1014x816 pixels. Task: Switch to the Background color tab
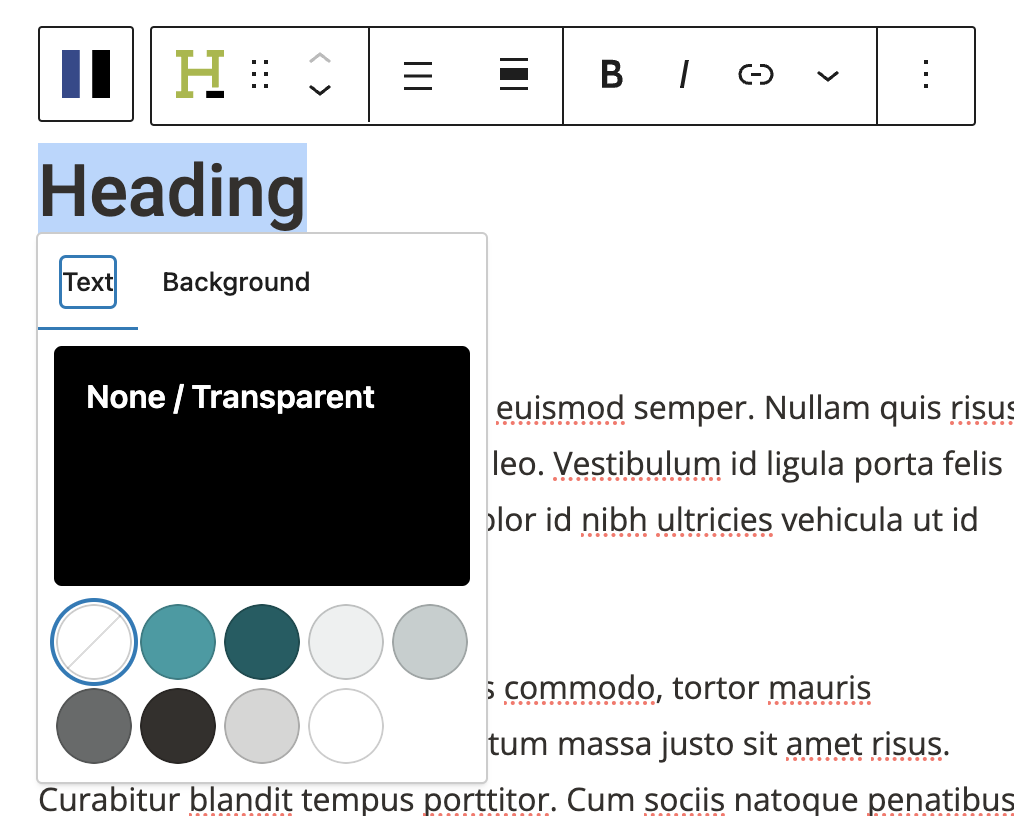[x=236, y=282]
